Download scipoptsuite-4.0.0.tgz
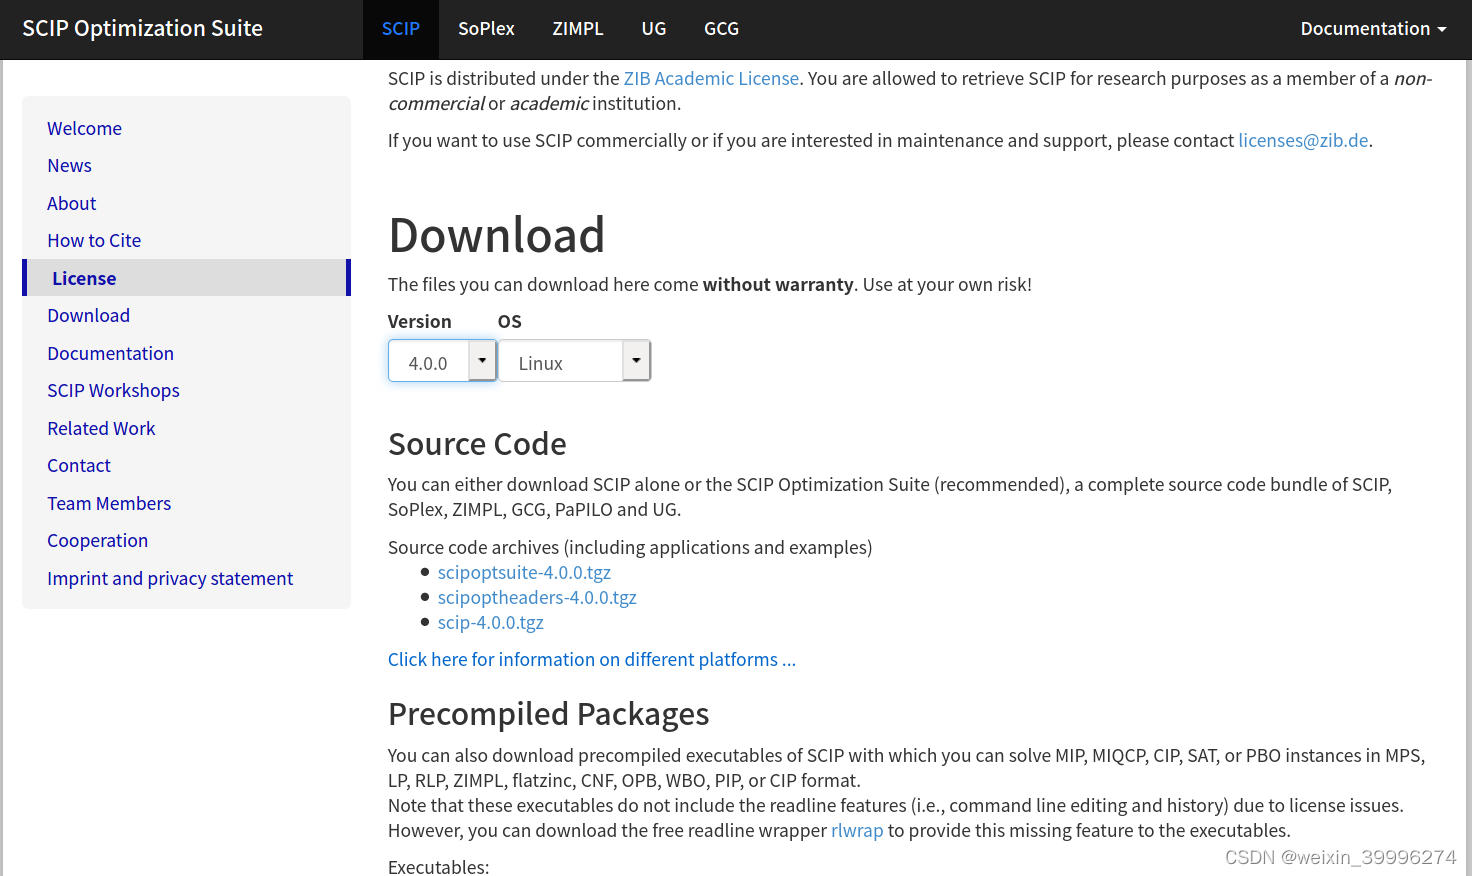 524,573
